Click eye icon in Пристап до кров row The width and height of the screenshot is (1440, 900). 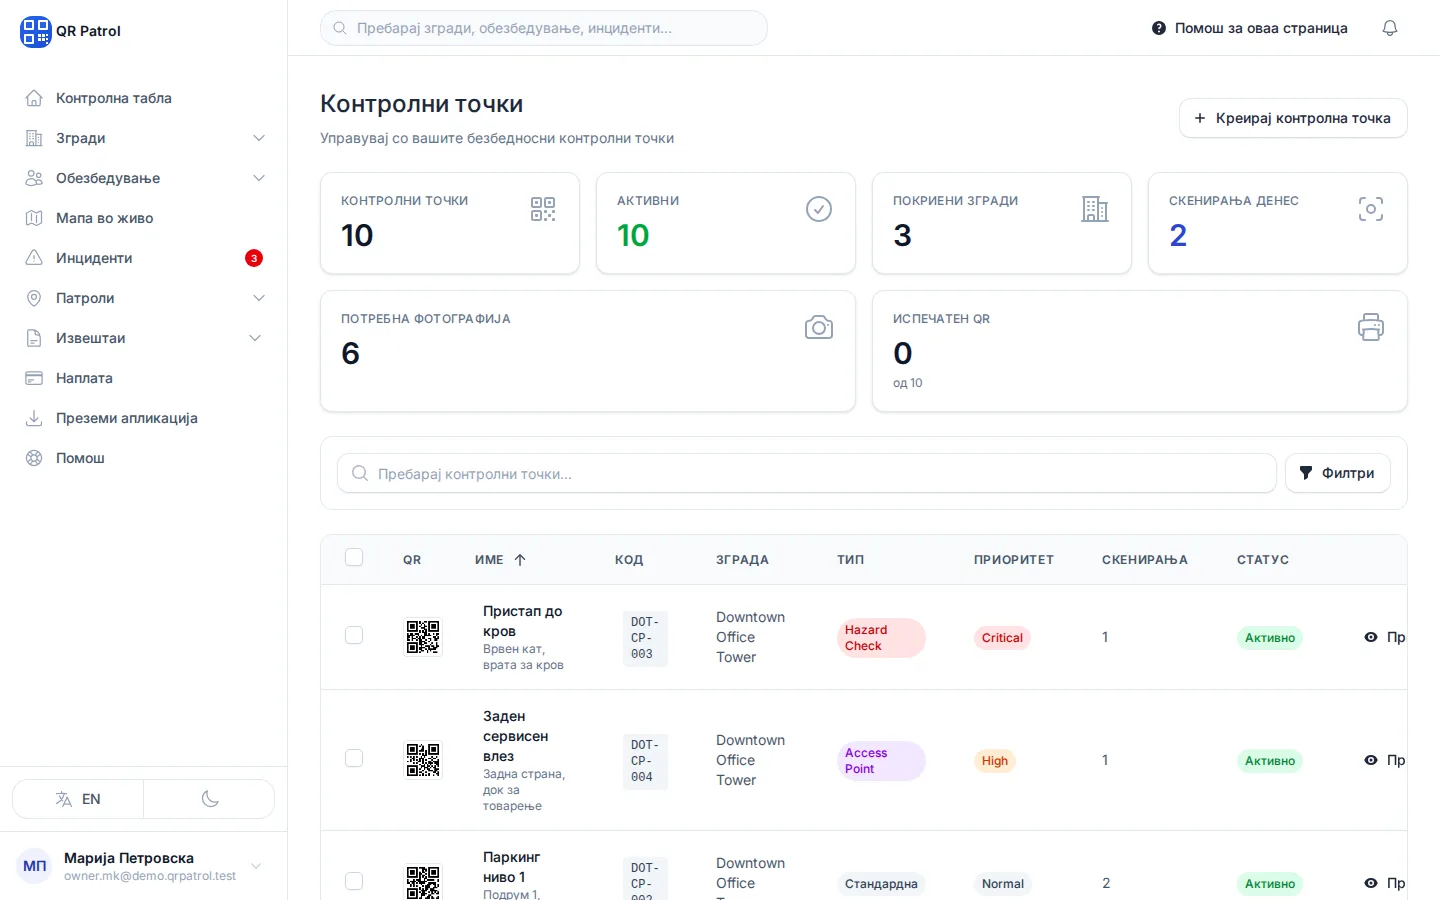click(x=1371, y=637)
